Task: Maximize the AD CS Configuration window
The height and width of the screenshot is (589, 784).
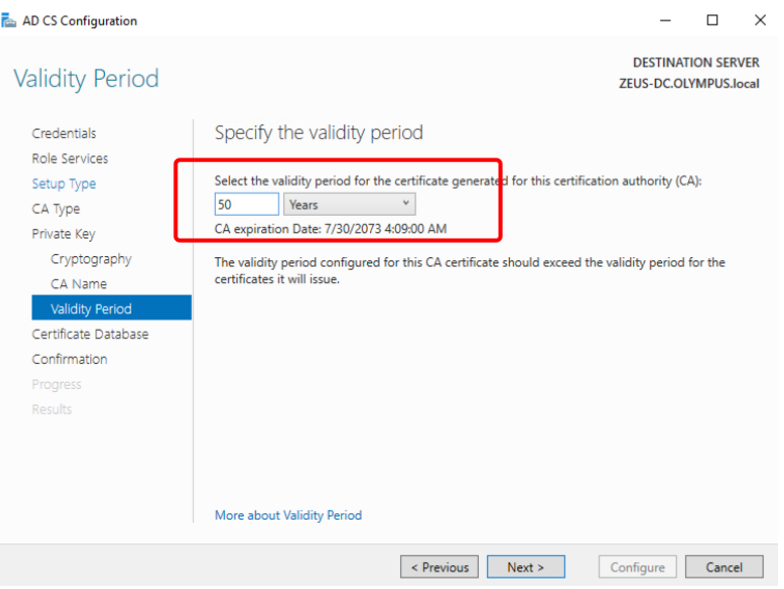Action: 712,20
